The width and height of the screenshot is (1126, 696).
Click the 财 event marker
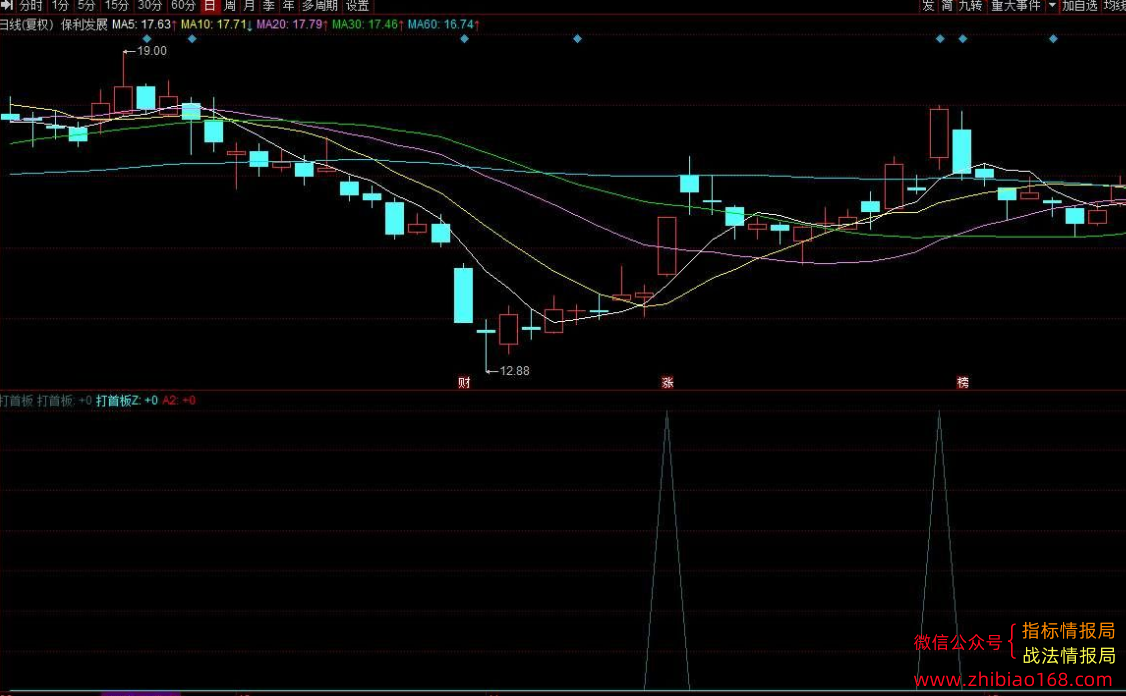click(x=464, y=382)
